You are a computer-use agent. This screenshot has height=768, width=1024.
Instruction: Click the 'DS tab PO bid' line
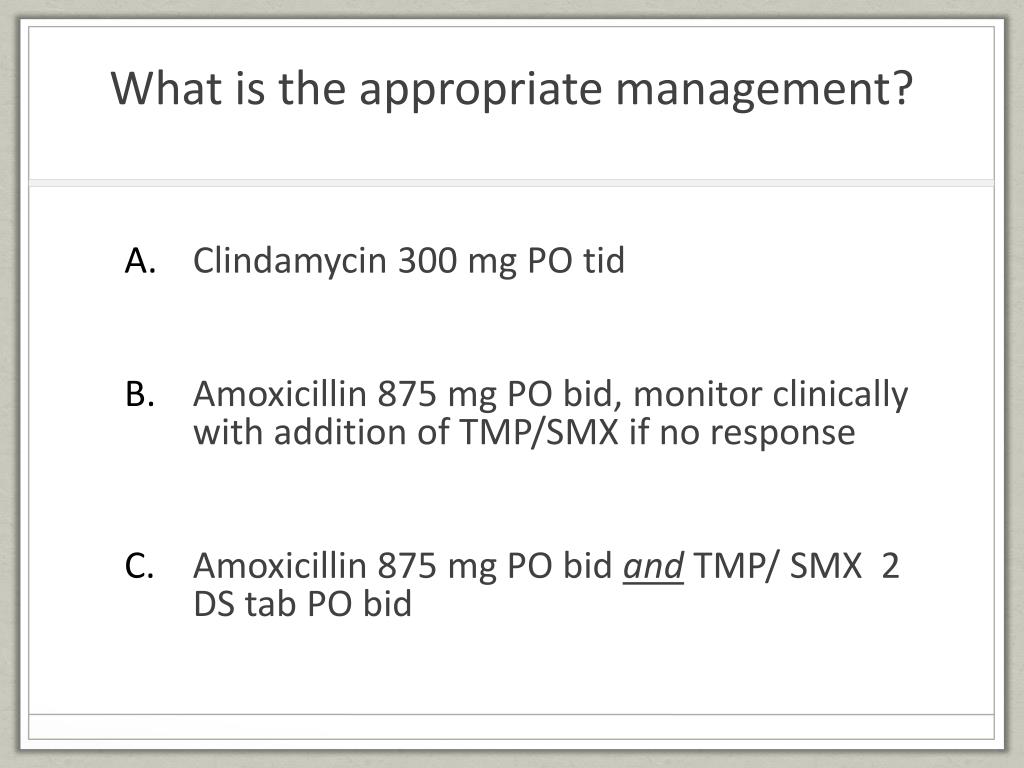tap(302, 604)
